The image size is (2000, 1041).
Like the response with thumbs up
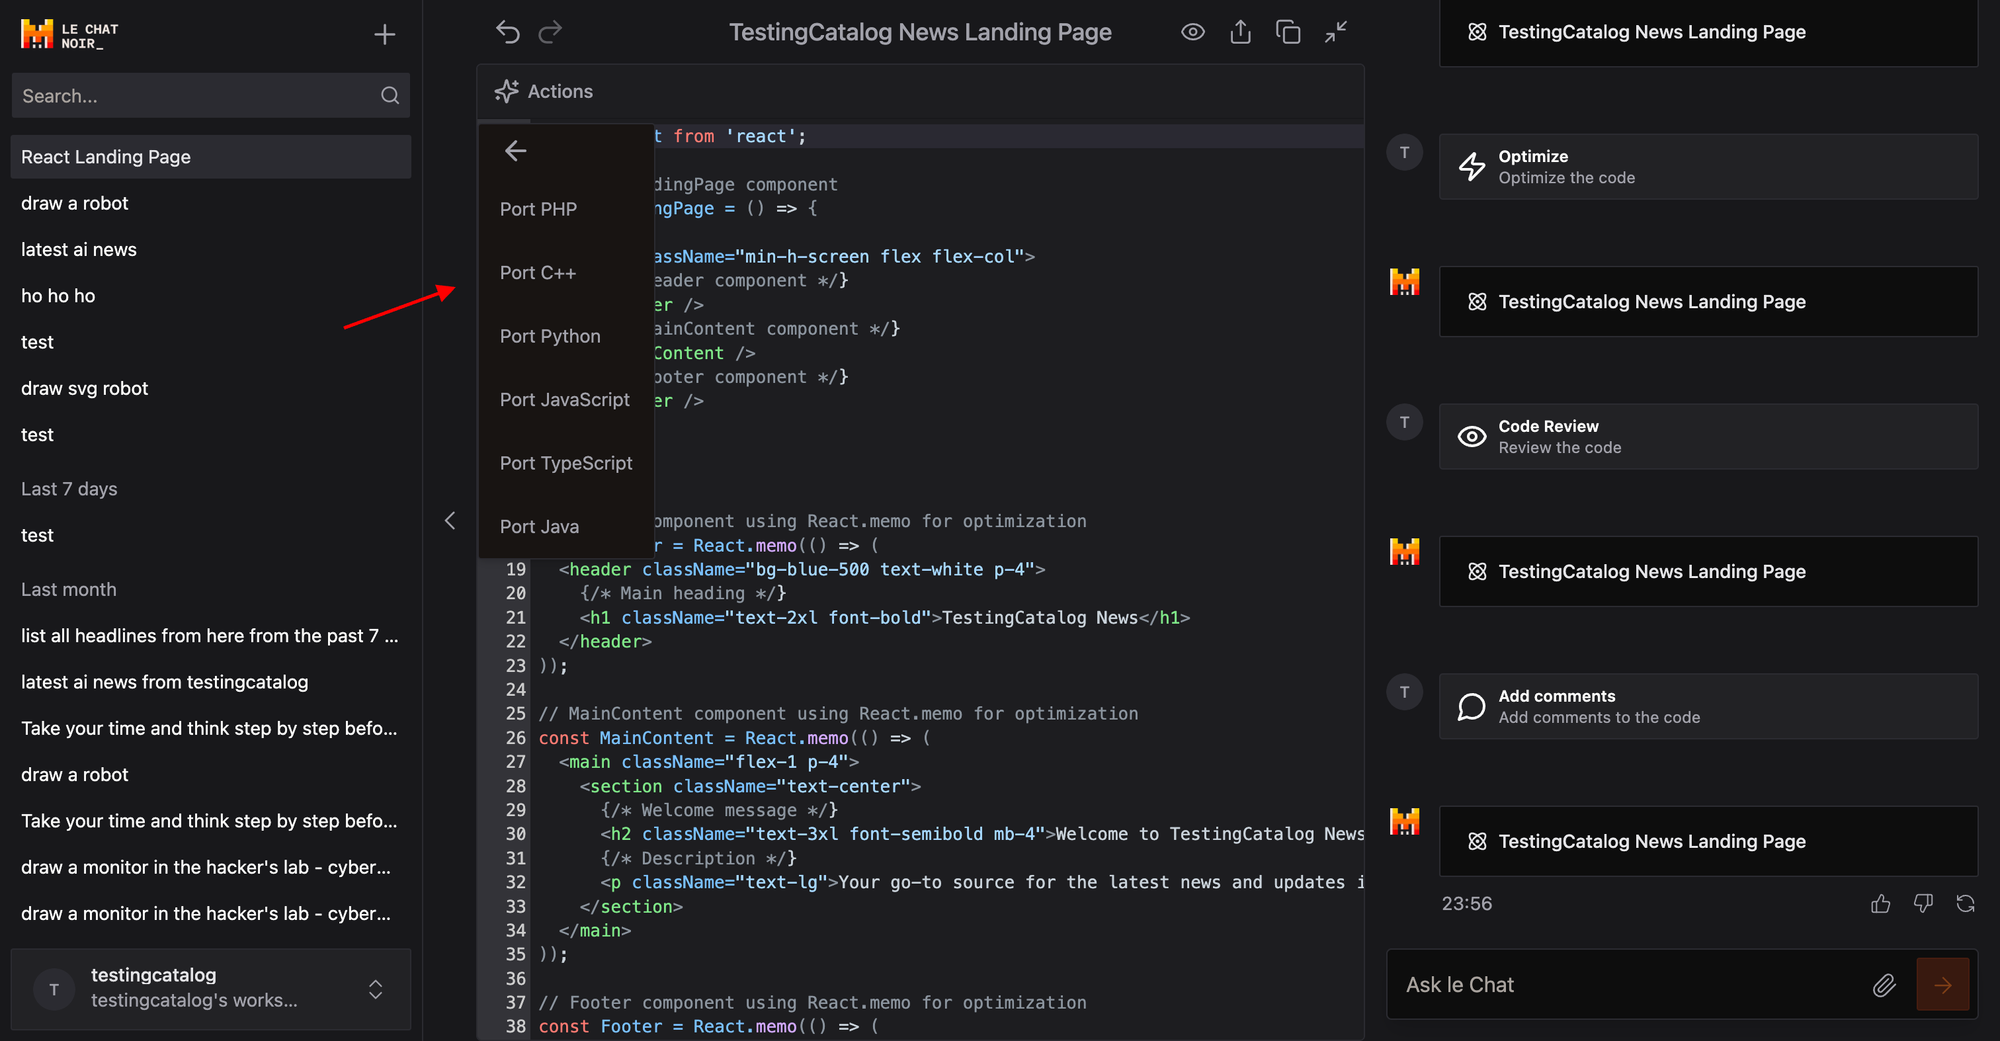1881,904
